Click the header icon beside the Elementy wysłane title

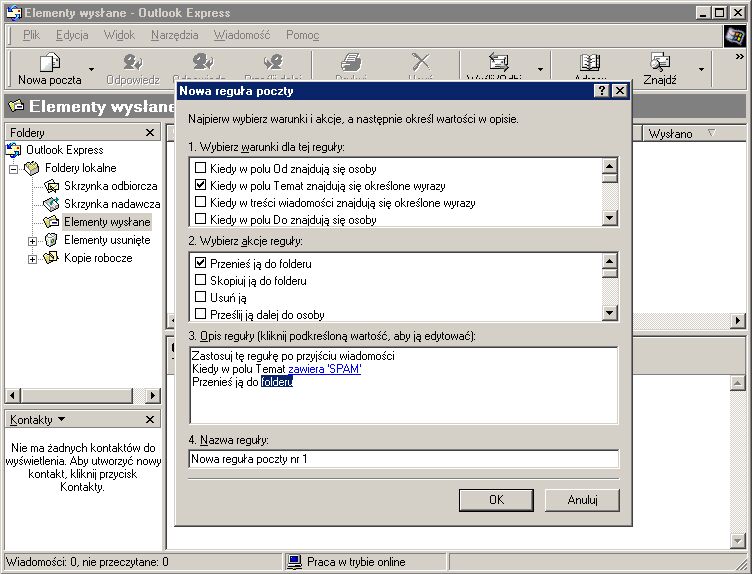click(16, 105)
